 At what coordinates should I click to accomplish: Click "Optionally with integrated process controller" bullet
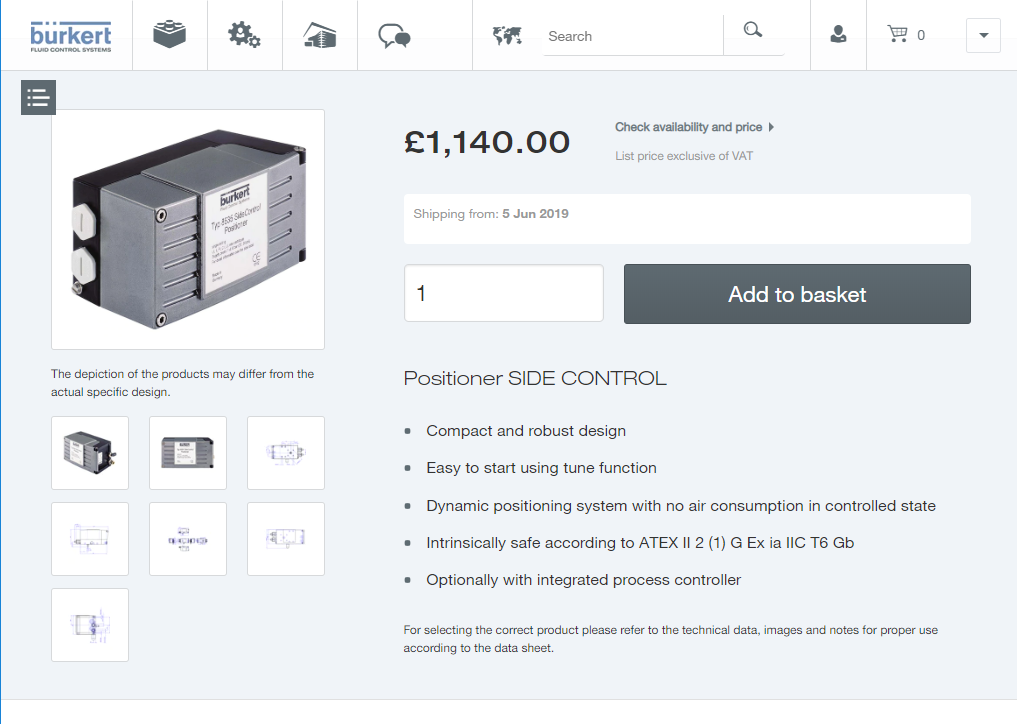point(584,579)
